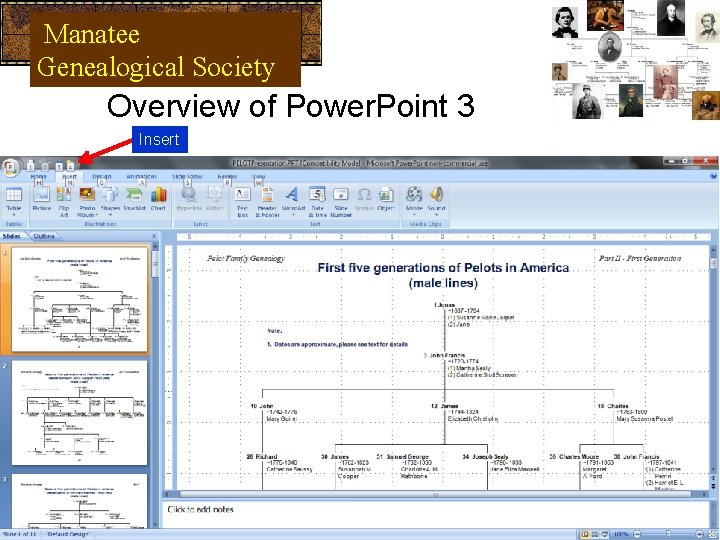Image resolution: width=720 pixels, height=540 pixels.
Task: Adjust the zoom slider handle
Action: [x=668, y=534]
